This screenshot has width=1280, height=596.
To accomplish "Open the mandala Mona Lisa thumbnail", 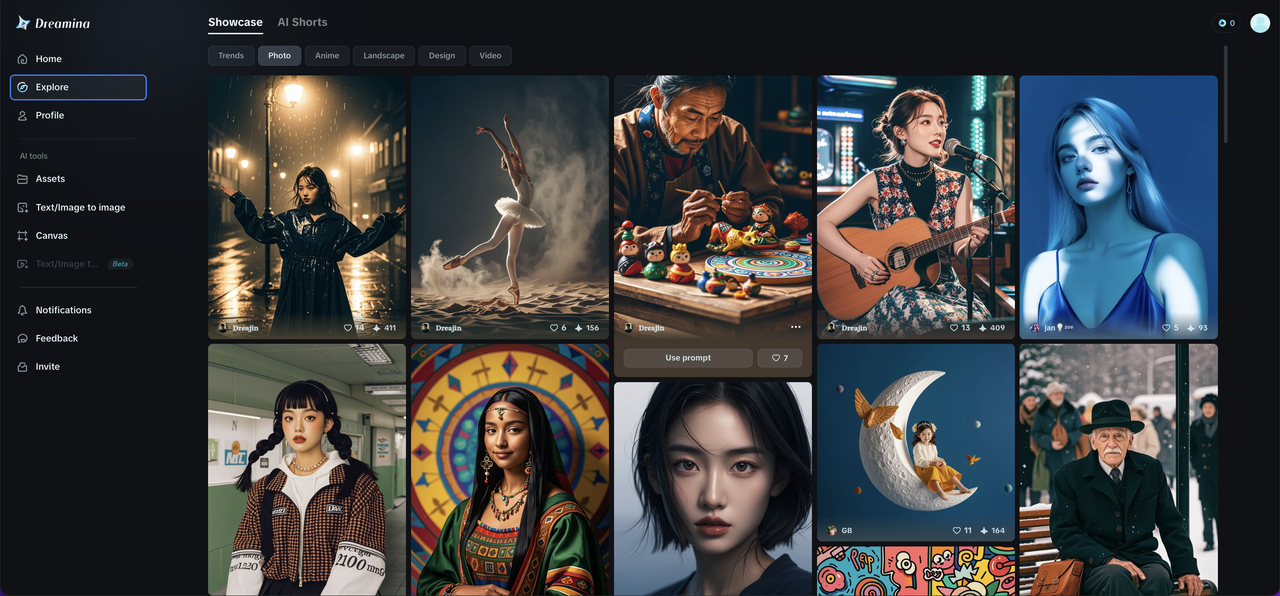I will [510, 470].
